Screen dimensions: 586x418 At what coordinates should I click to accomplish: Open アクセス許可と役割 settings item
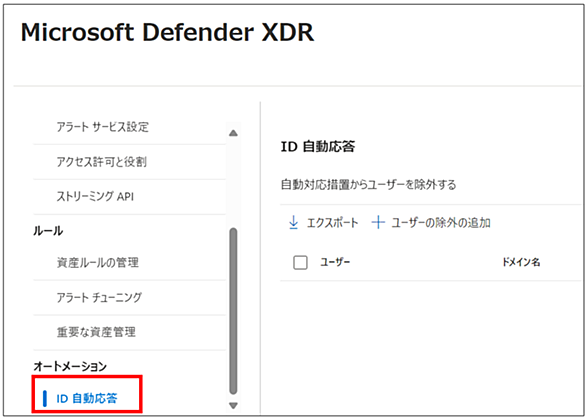tap(101, 162)
